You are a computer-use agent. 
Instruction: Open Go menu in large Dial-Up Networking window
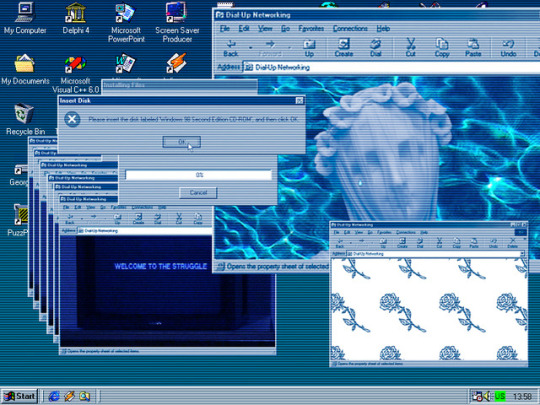pyautogui.click(x=285, y=29)
